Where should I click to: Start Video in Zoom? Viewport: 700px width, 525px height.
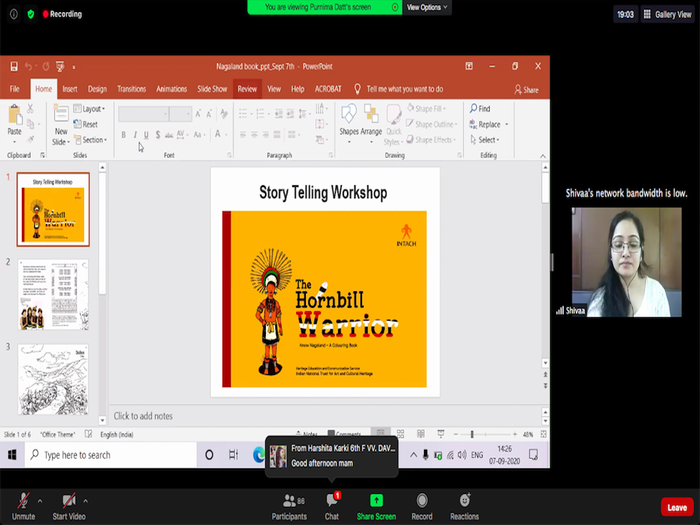tap(69, 507)
